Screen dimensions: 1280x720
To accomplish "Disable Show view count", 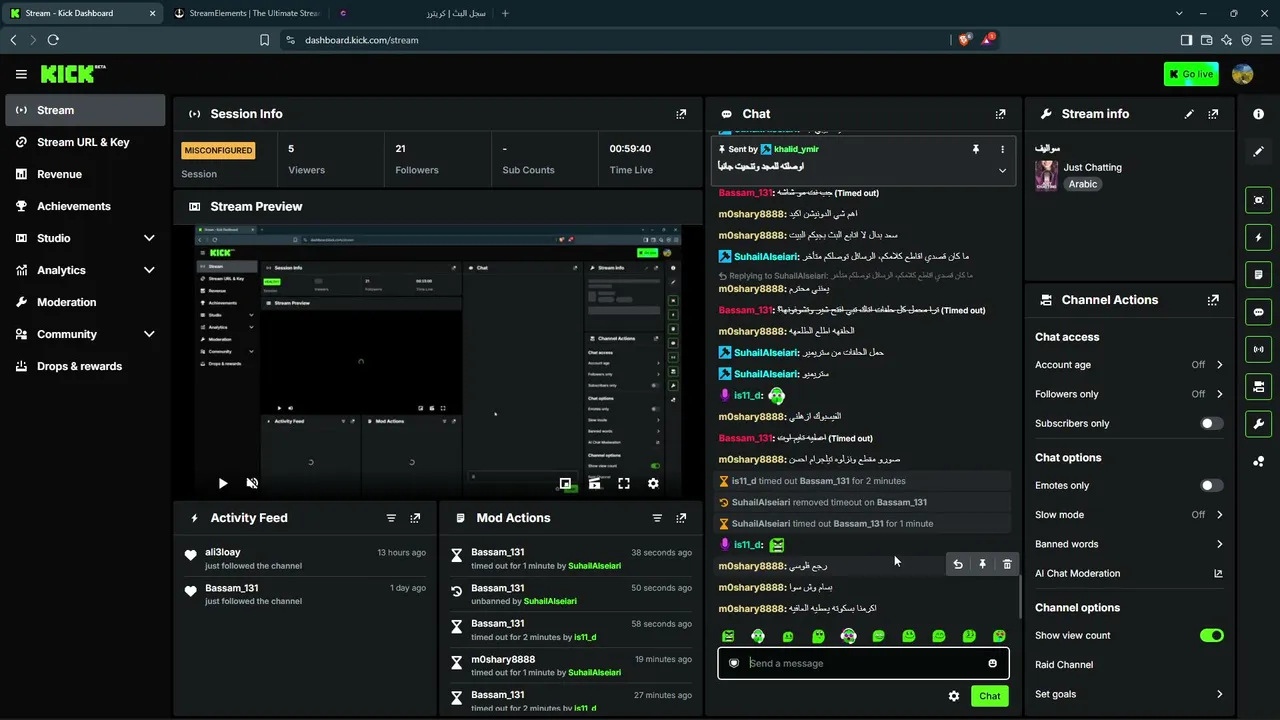I will click(x=1211, y=635).
